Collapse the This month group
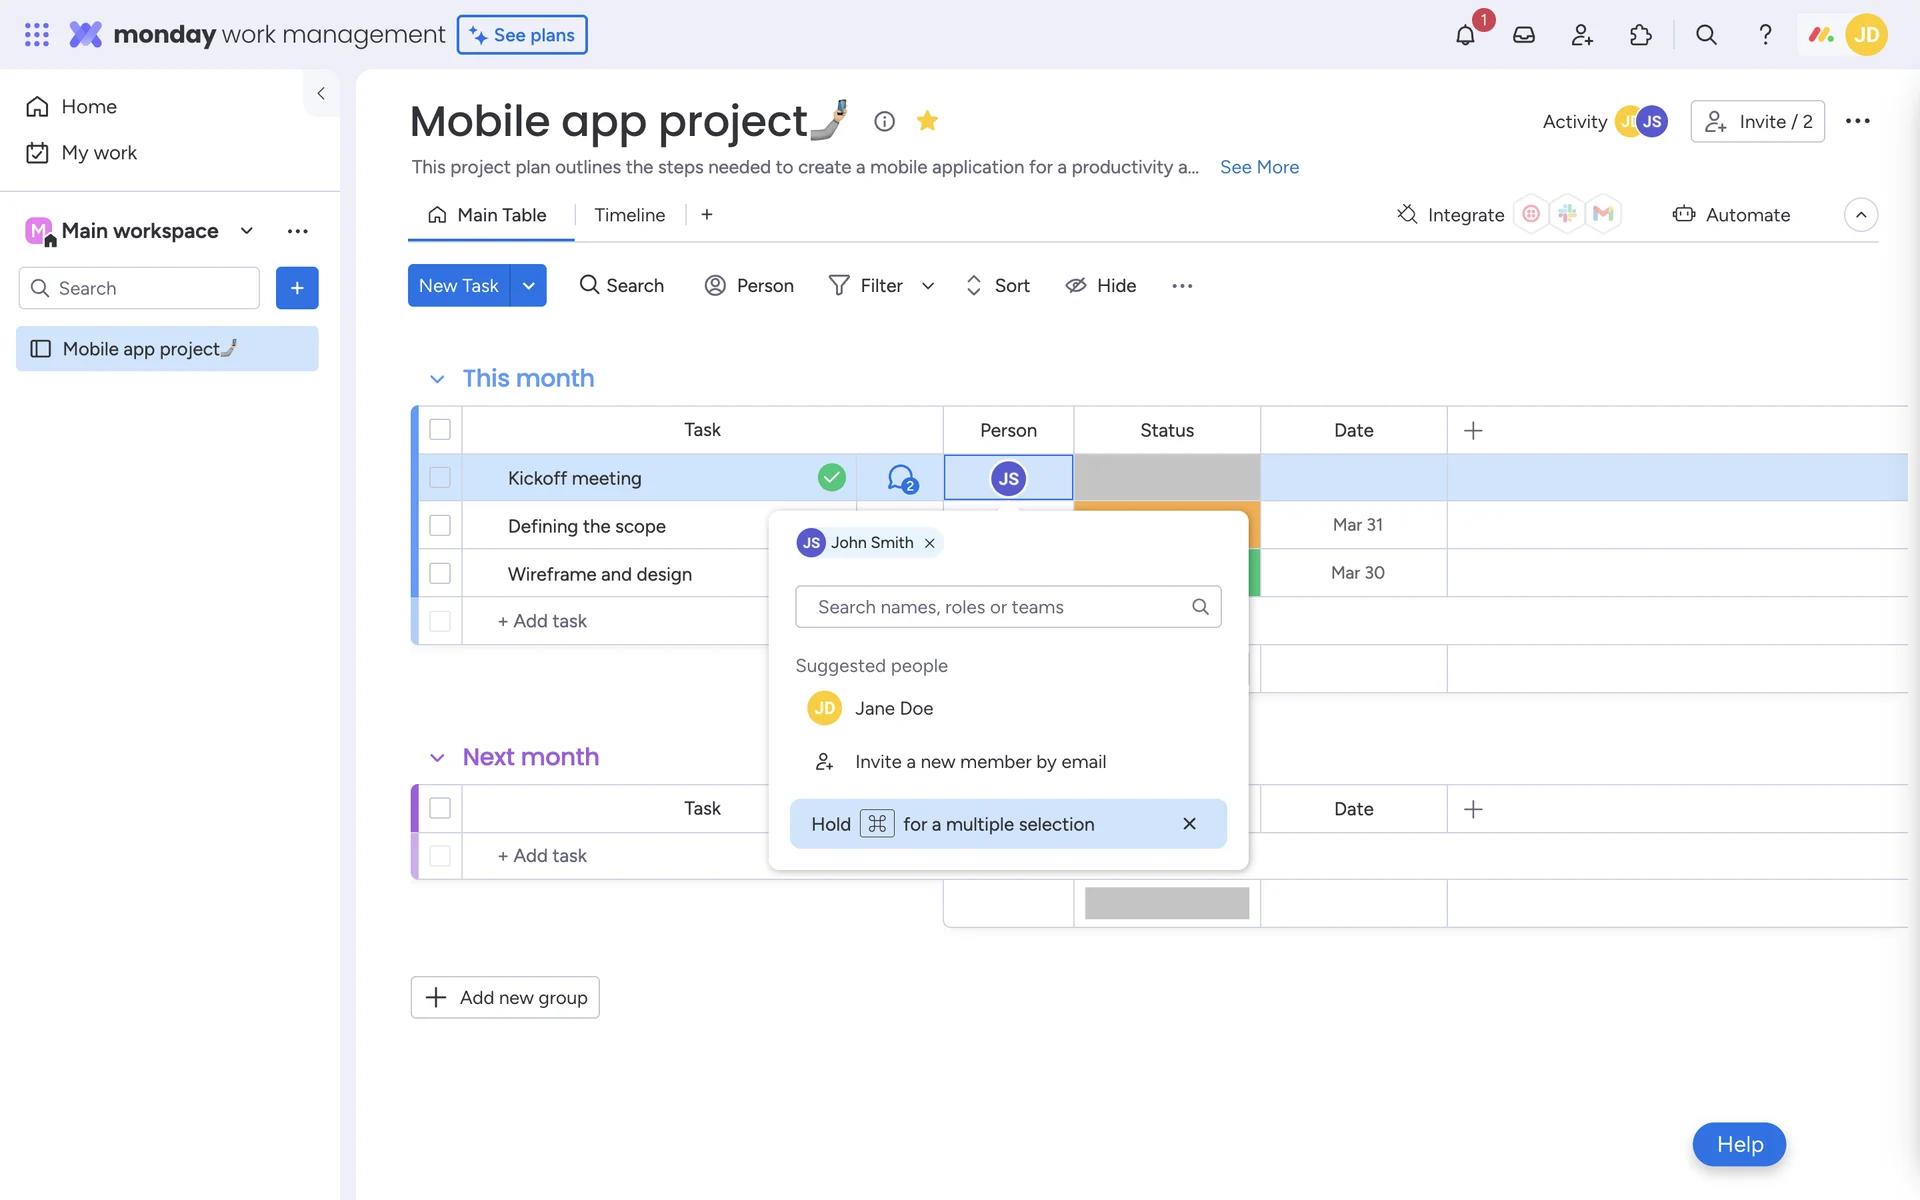The image size is (1920, 1200). click(x=437, y=379)
